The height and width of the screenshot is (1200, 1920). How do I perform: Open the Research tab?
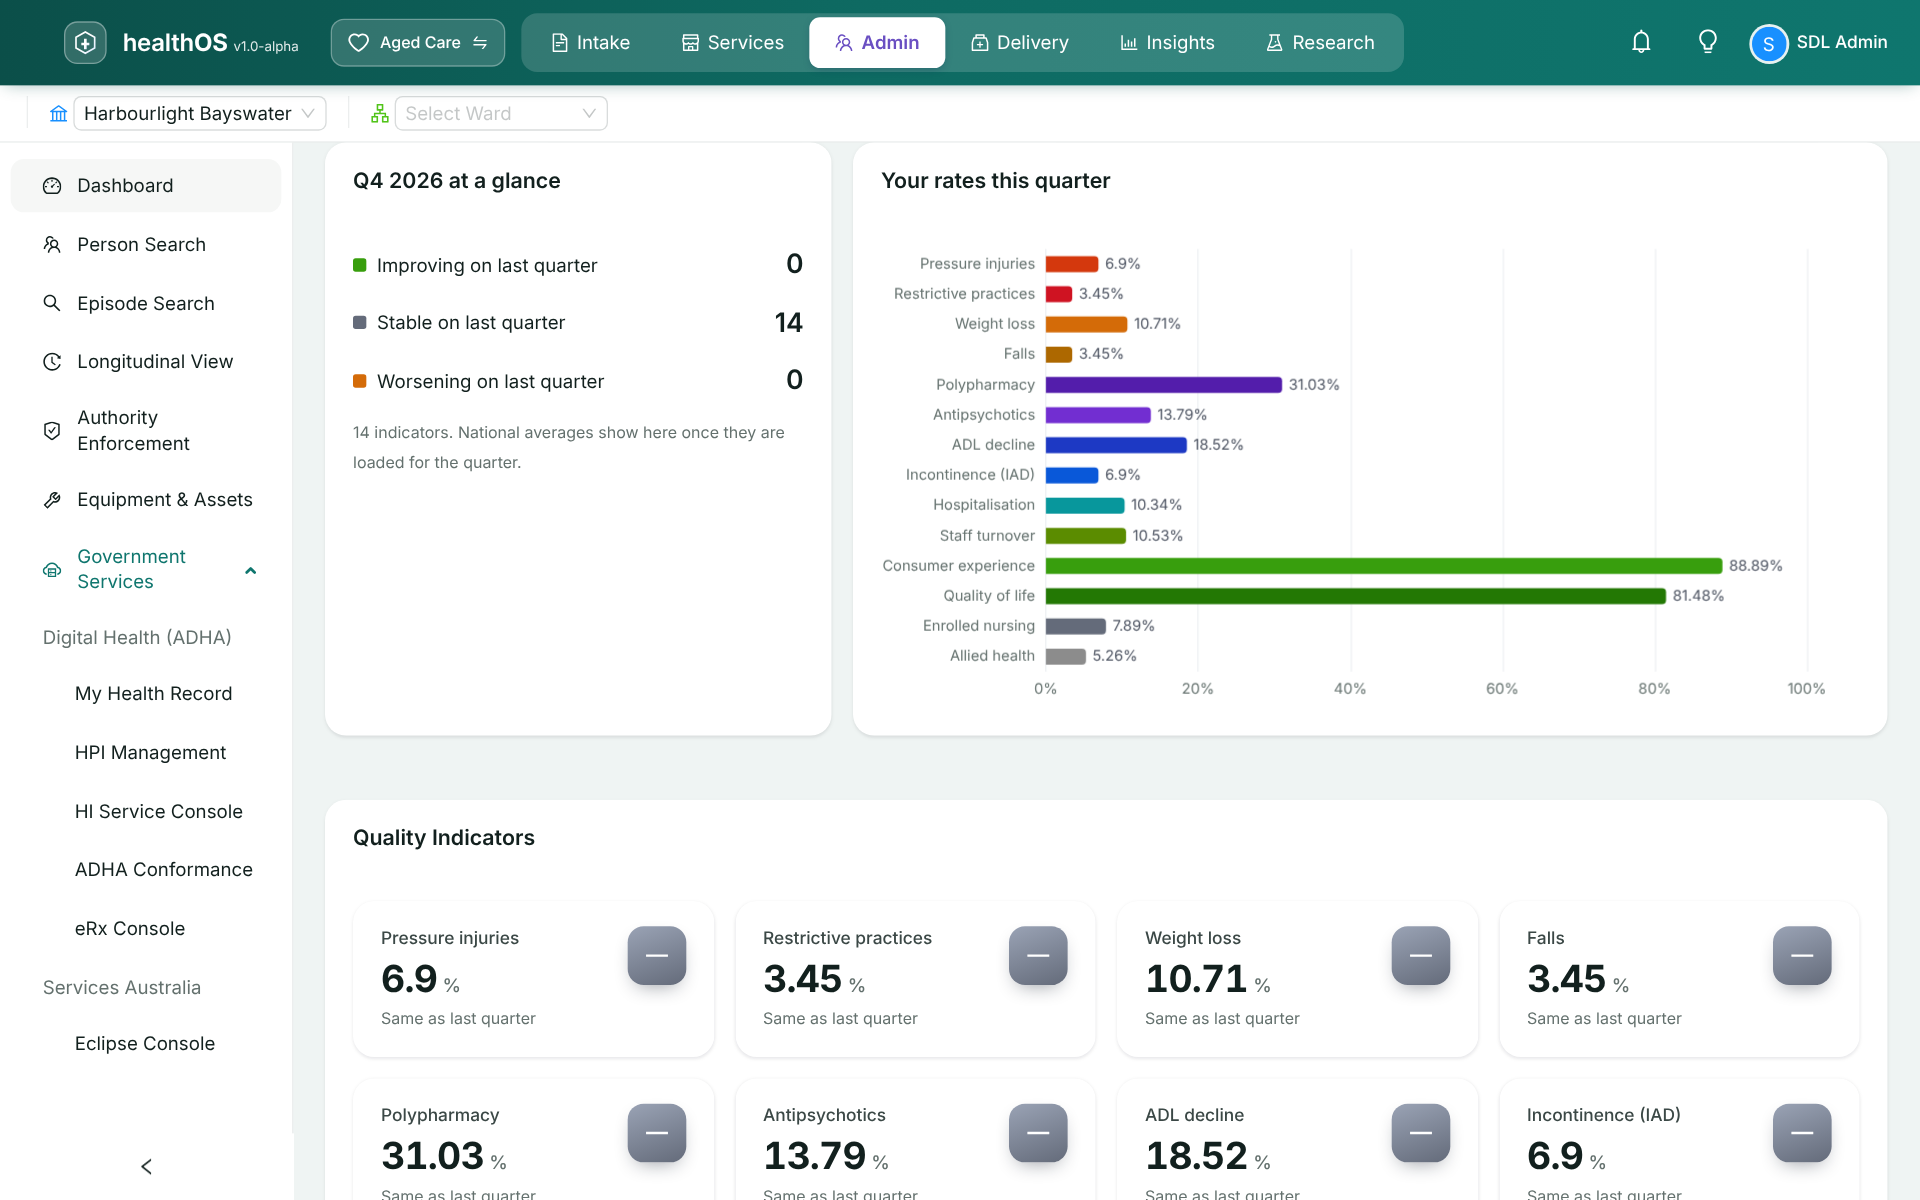1321,43
